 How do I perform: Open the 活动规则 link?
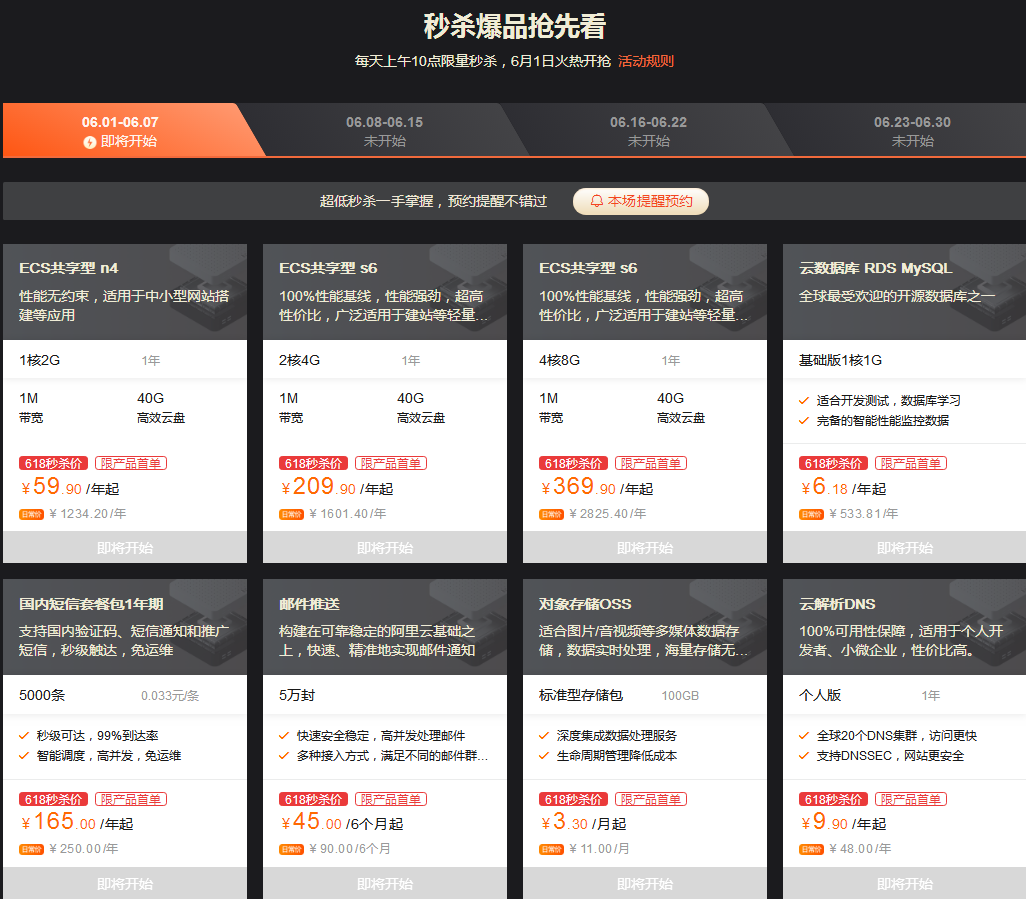(645, 61)
